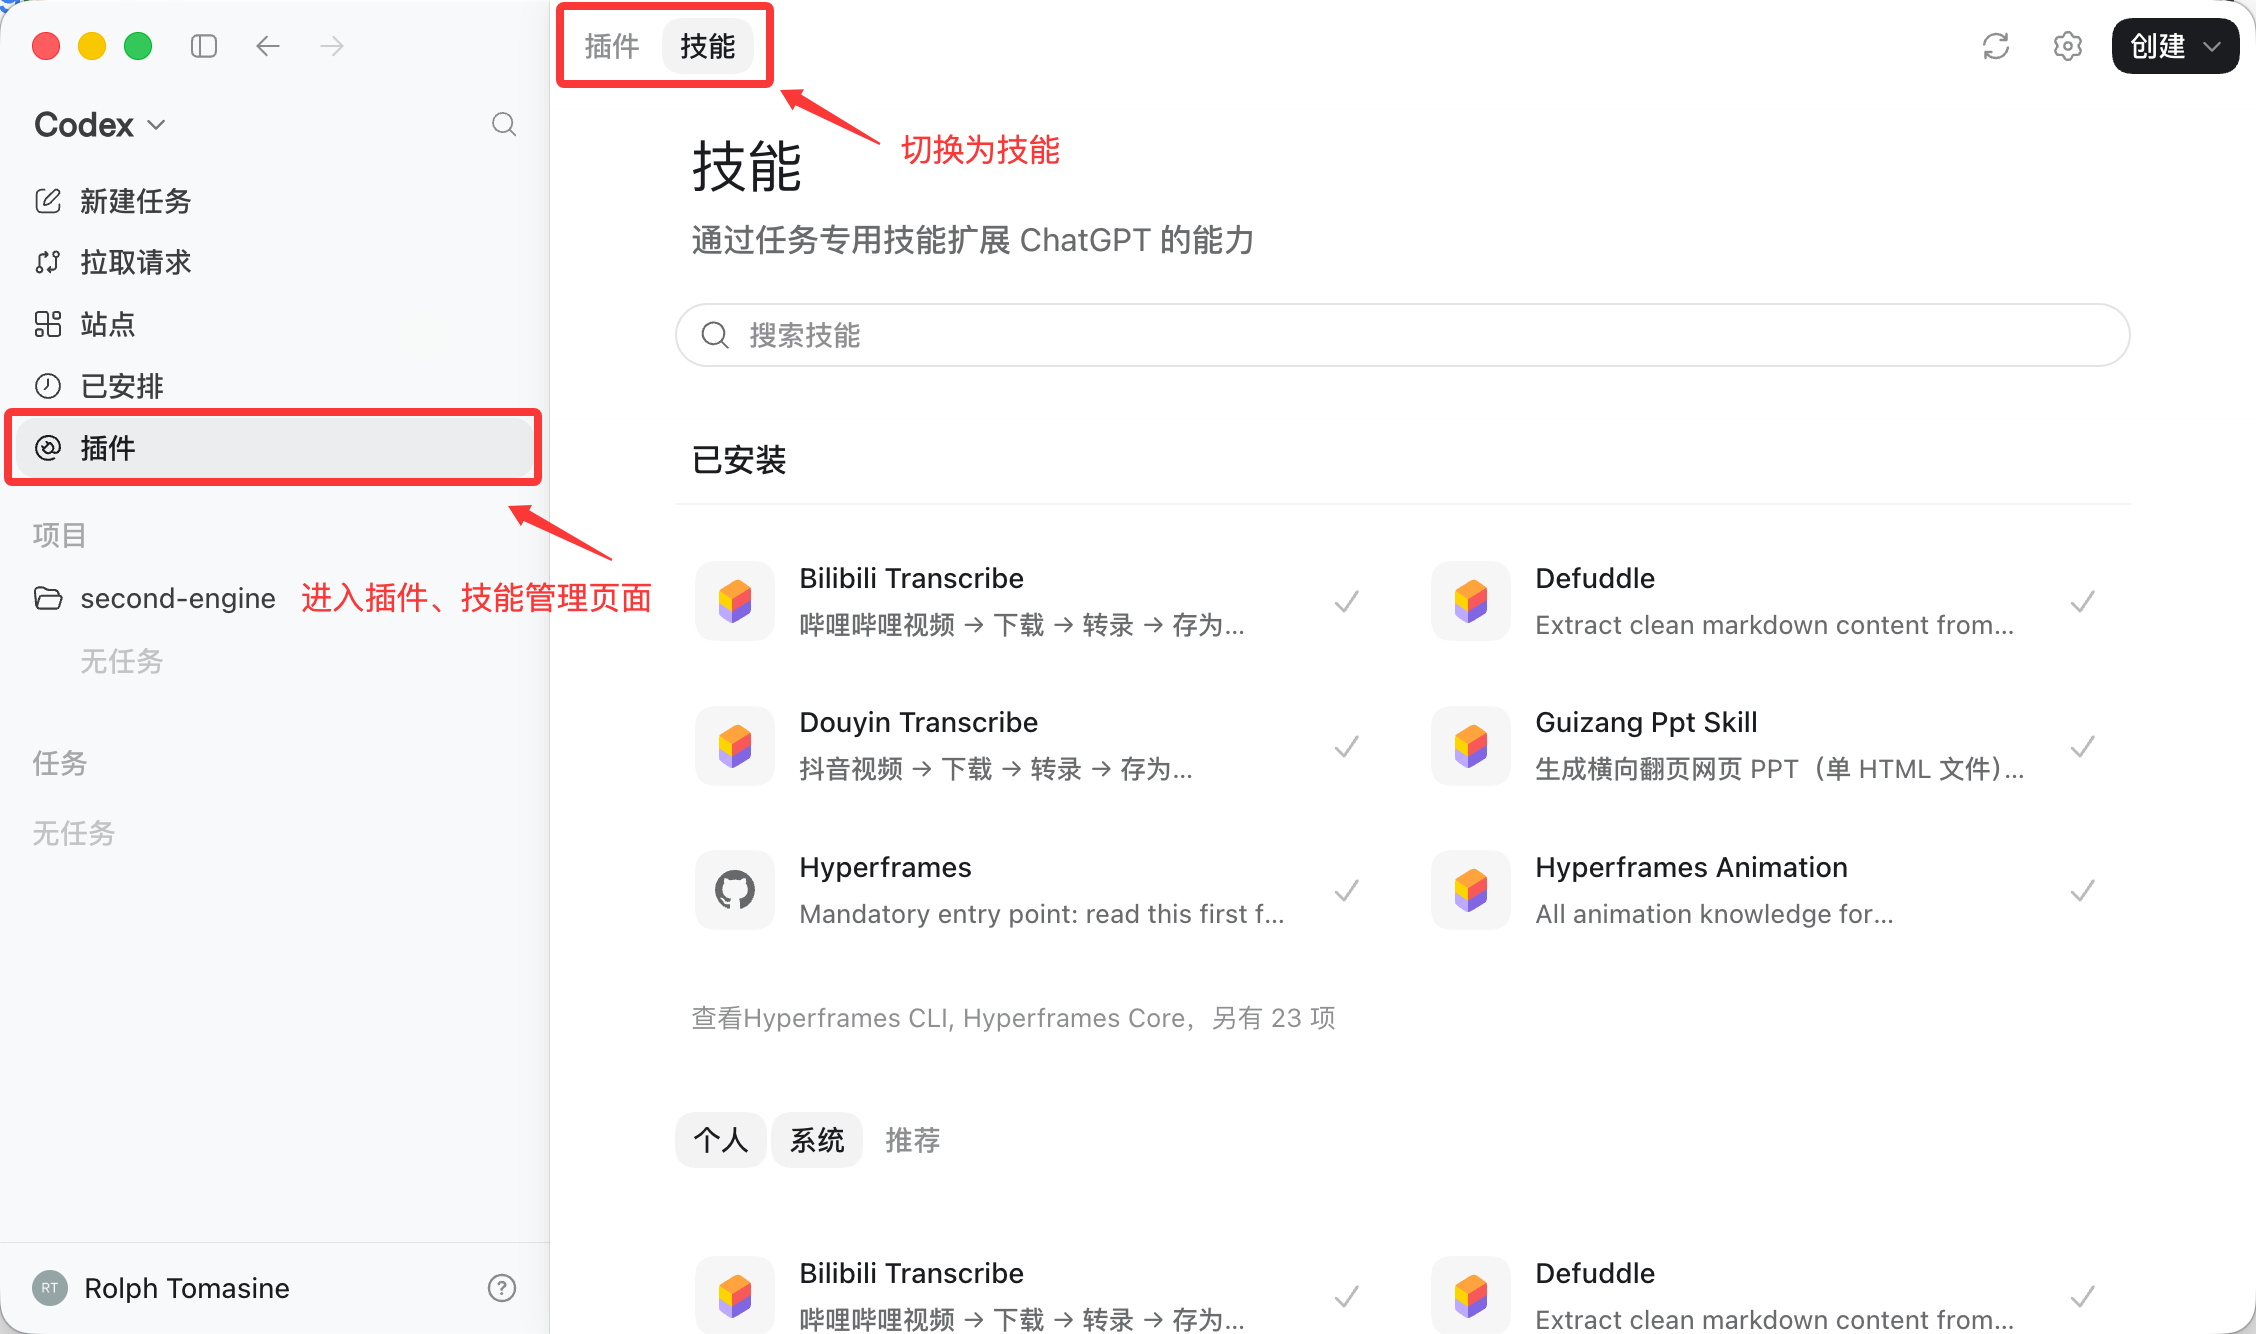Image resolution: width=2256 pixels, height=1334 pixels.
Task: Open the 创建 dropdown button
Action: [2175, 46]
